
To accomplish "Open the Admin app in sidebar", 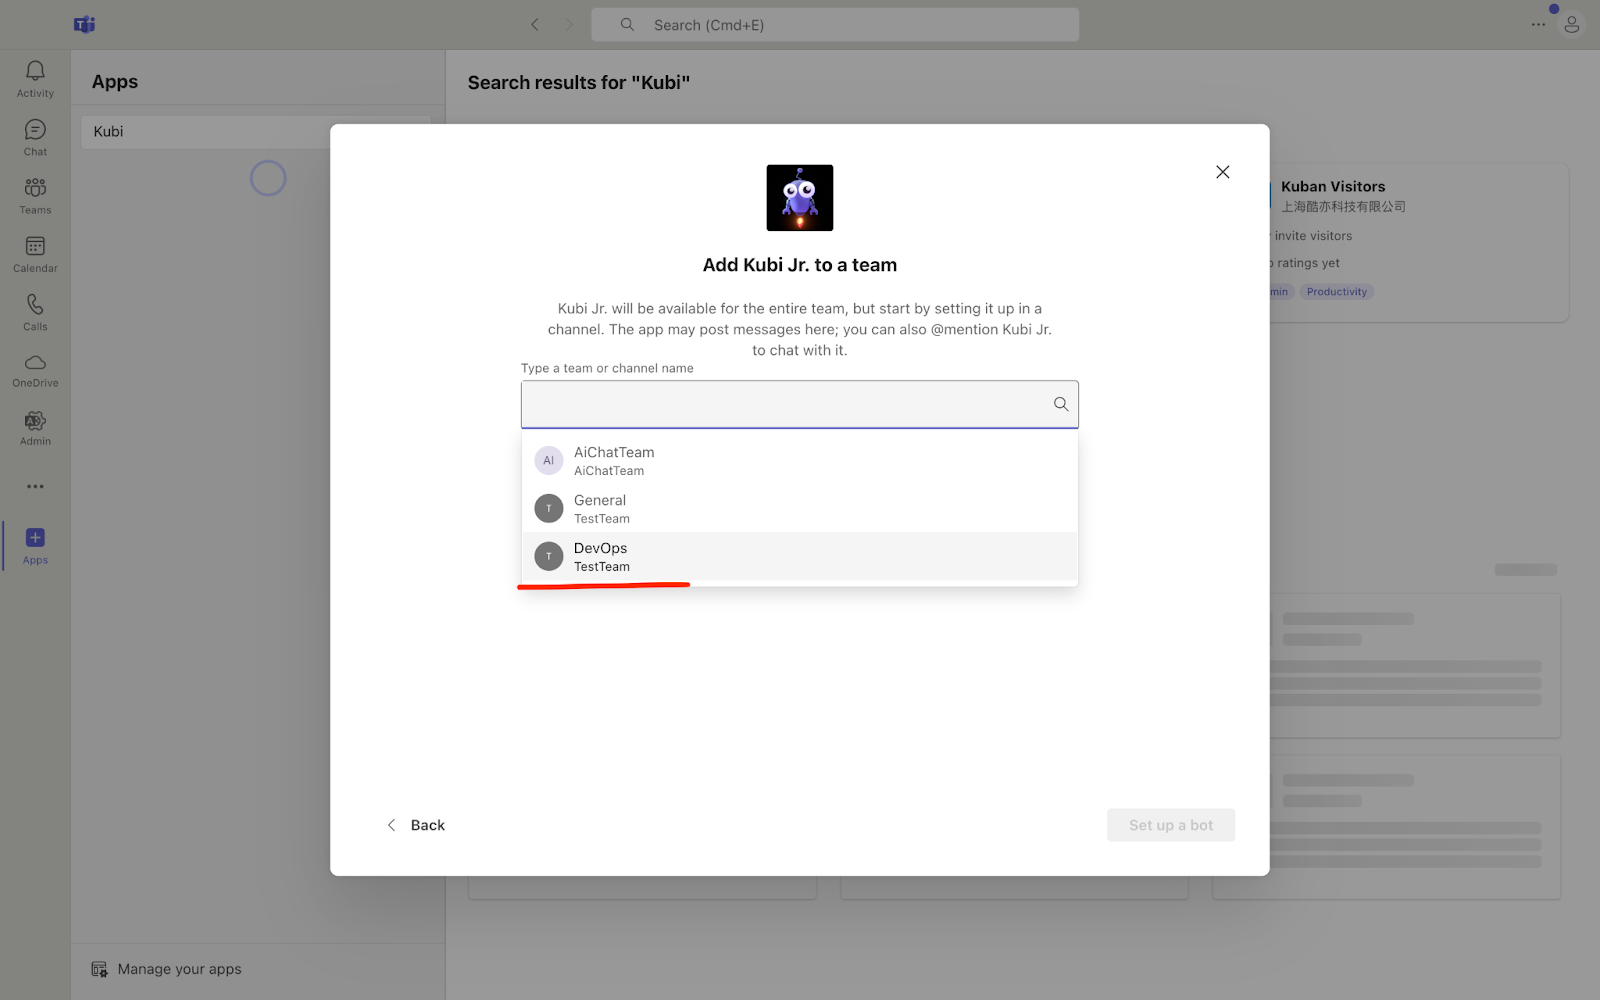I will [35, 428].
